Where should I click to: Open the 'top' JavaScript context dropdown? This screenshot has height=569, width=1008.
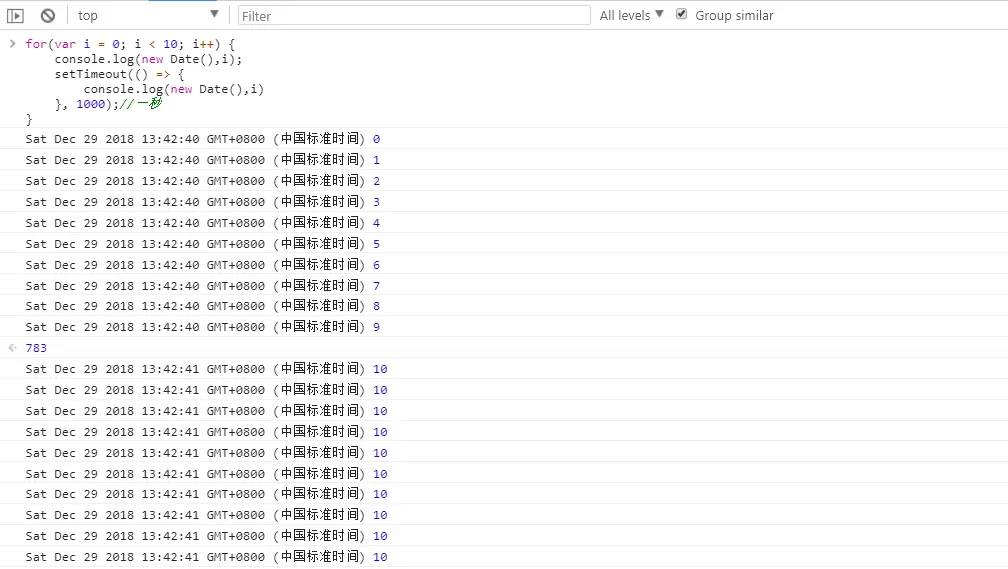147,15
